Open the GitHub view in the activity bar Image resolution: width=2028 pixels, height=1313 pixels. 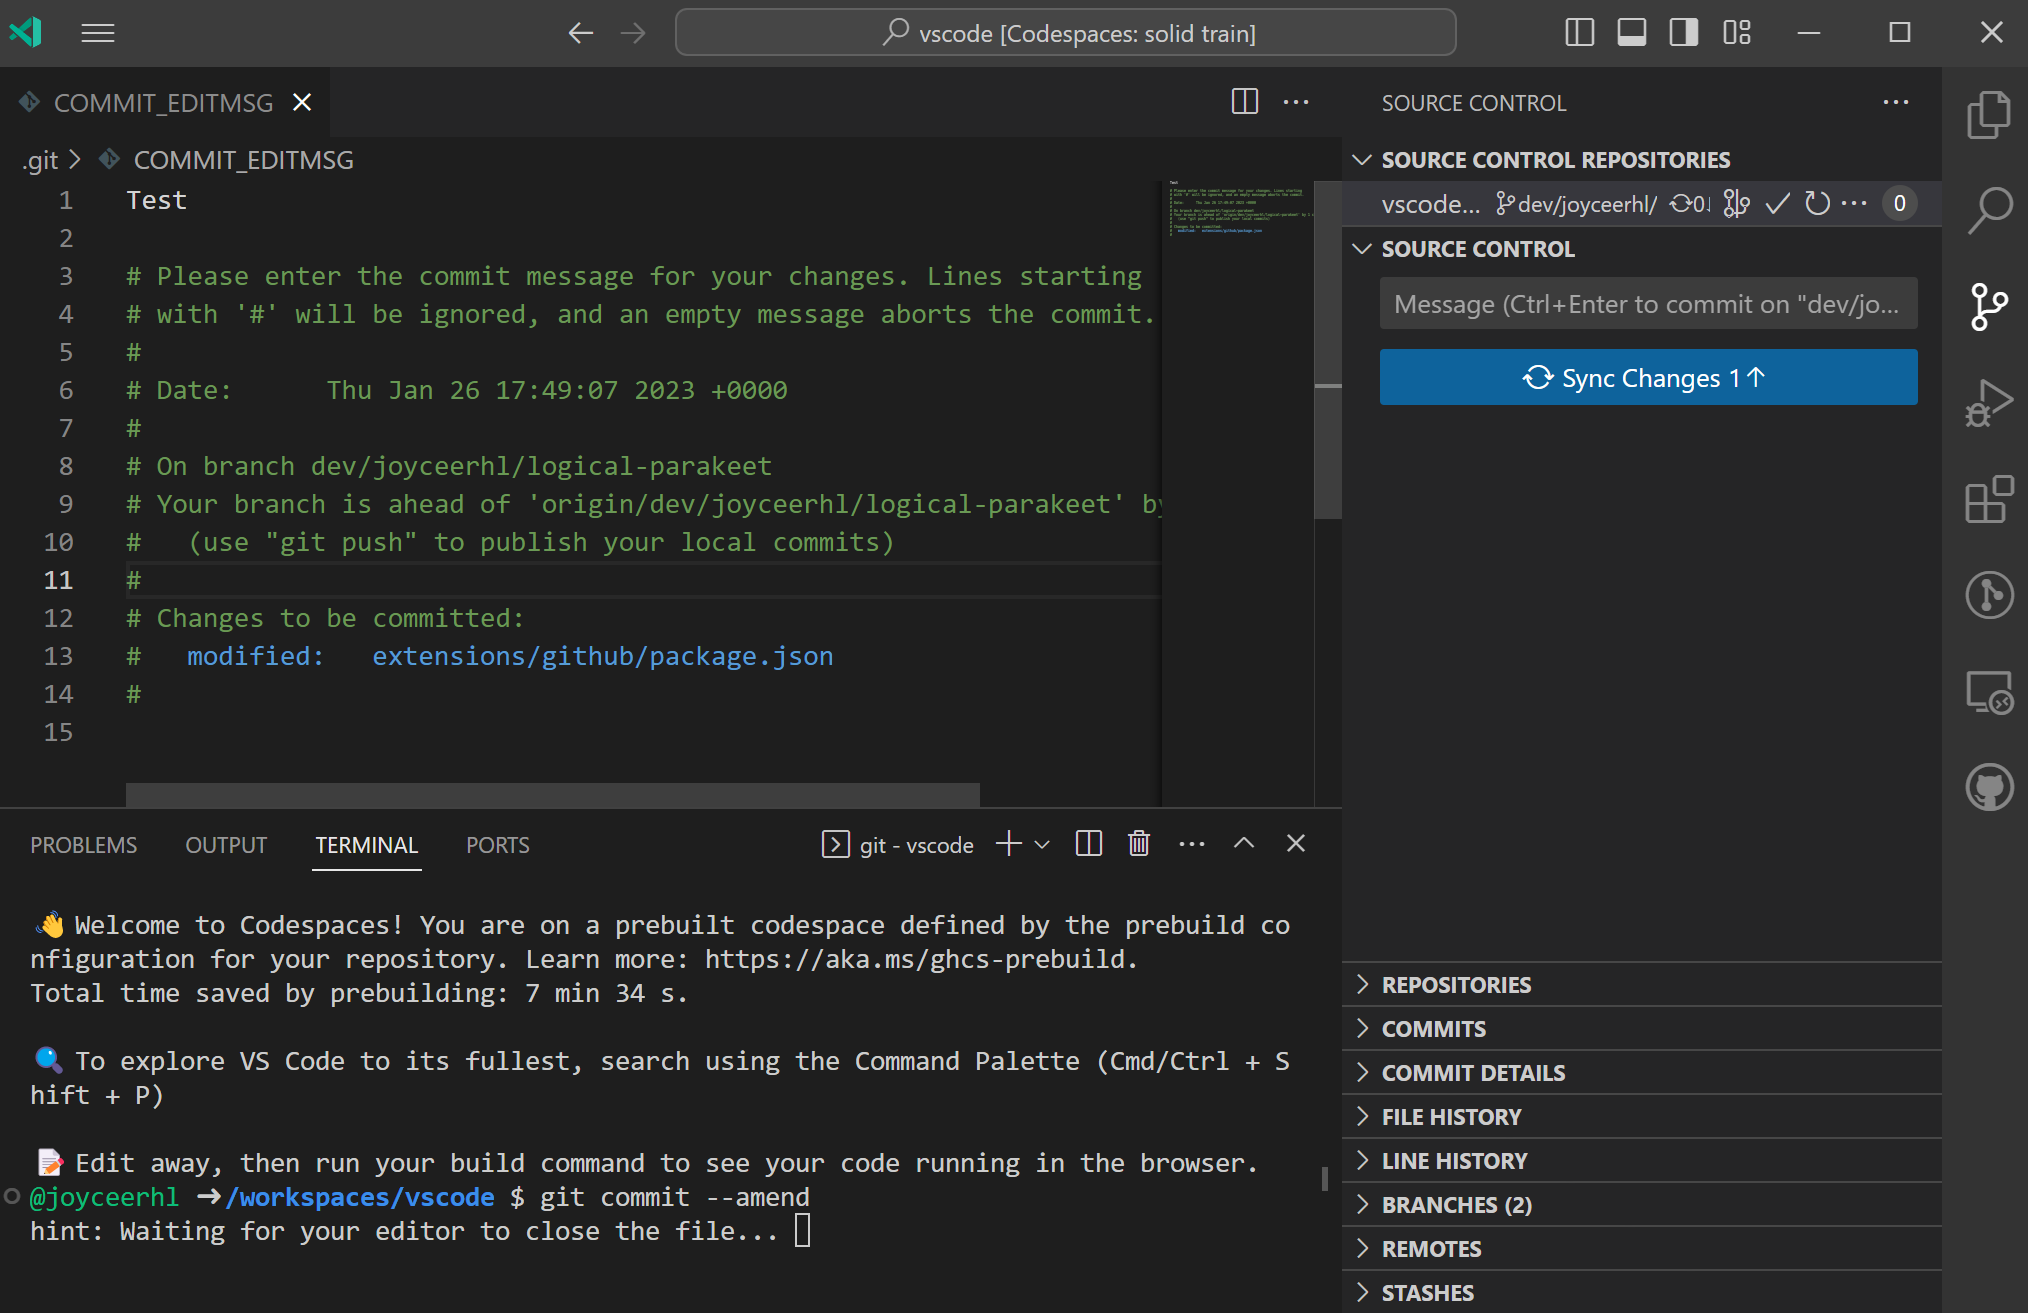[x=1989, y=787]
